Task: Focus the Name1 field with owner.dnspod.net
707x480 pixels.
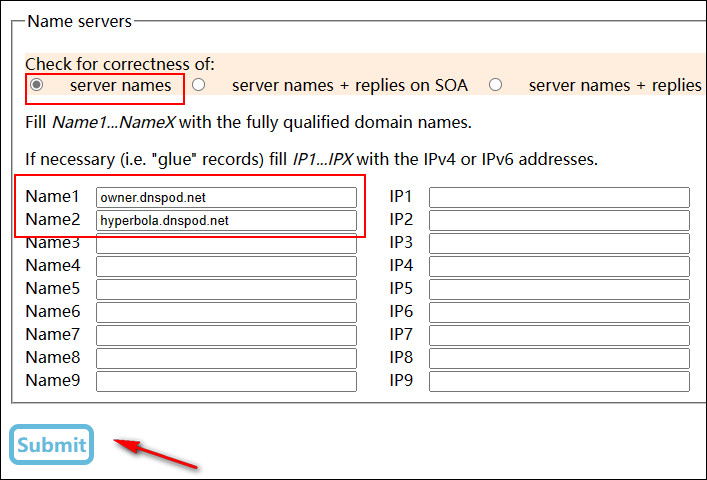Action: click(x=226, y=197)
